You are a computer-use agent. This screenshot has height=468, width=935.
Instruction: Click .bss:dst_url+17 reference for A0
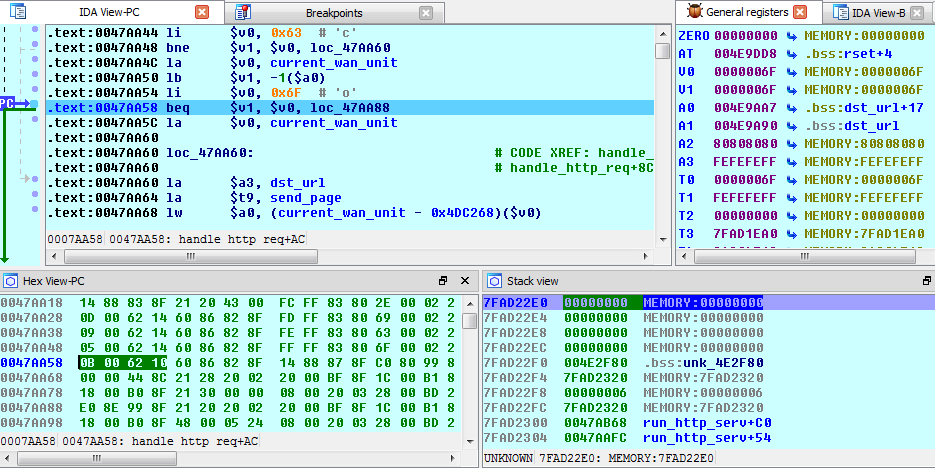pos(864,108)
